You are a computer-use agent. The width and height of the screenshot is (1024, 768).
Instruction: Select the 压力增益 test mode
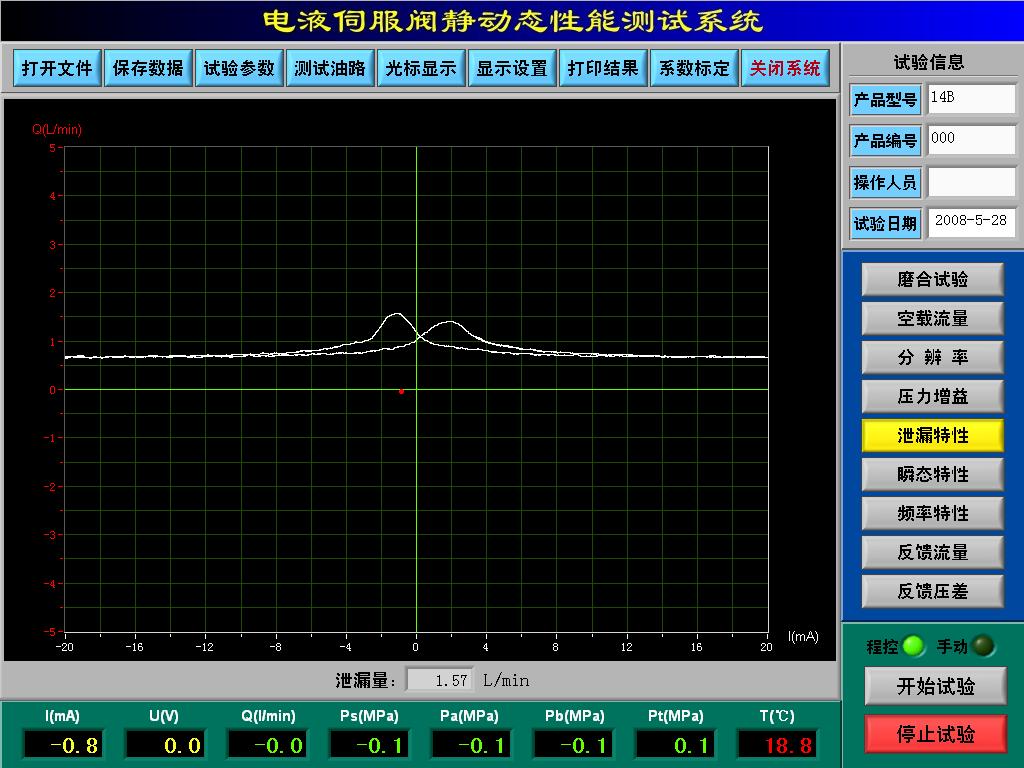(x=933, y=396)
